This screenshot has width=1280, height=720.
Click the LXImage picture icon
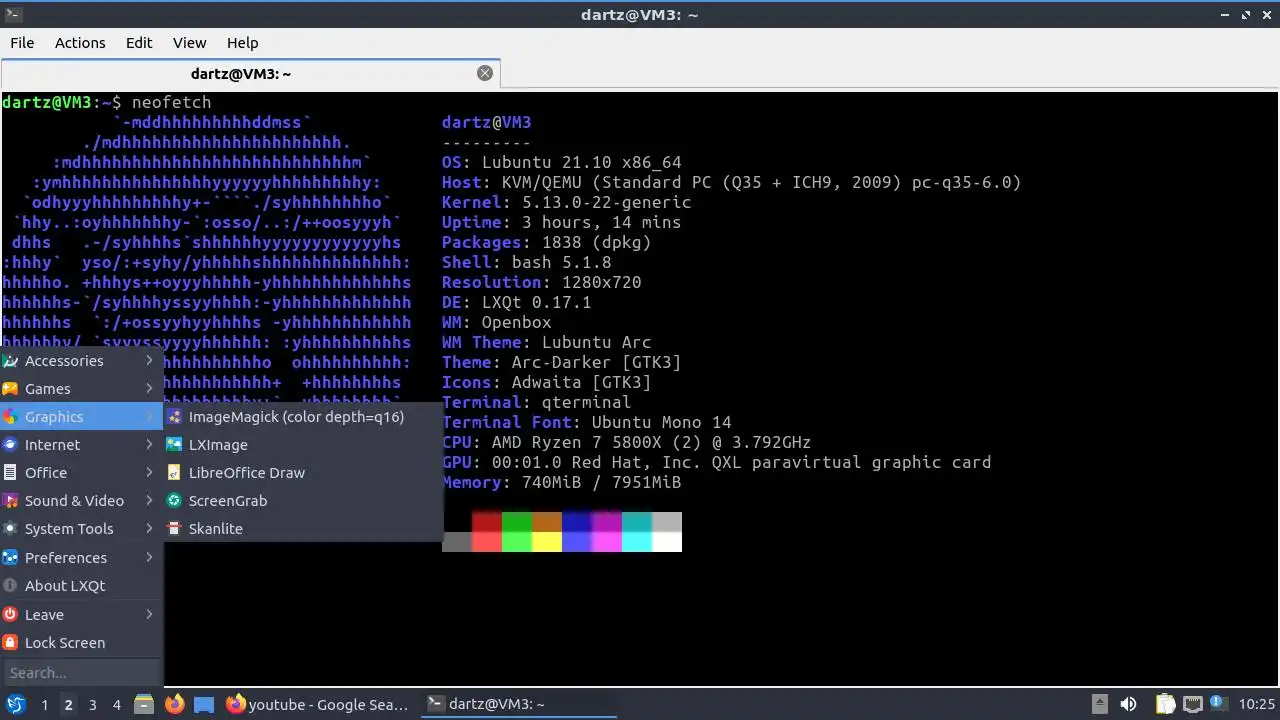[x=174, y=445]
